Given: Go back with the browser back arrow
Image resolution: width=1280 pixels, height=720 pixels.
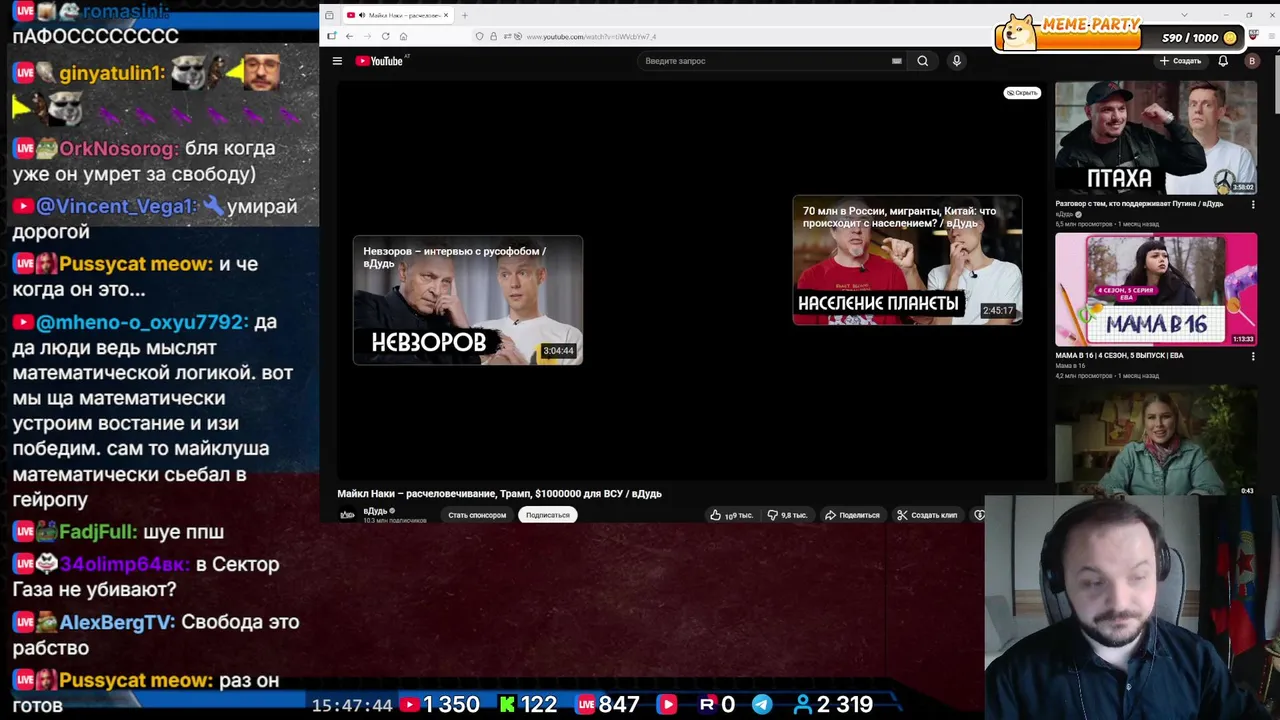Looking at the screenshot, I should click(349, 36).
